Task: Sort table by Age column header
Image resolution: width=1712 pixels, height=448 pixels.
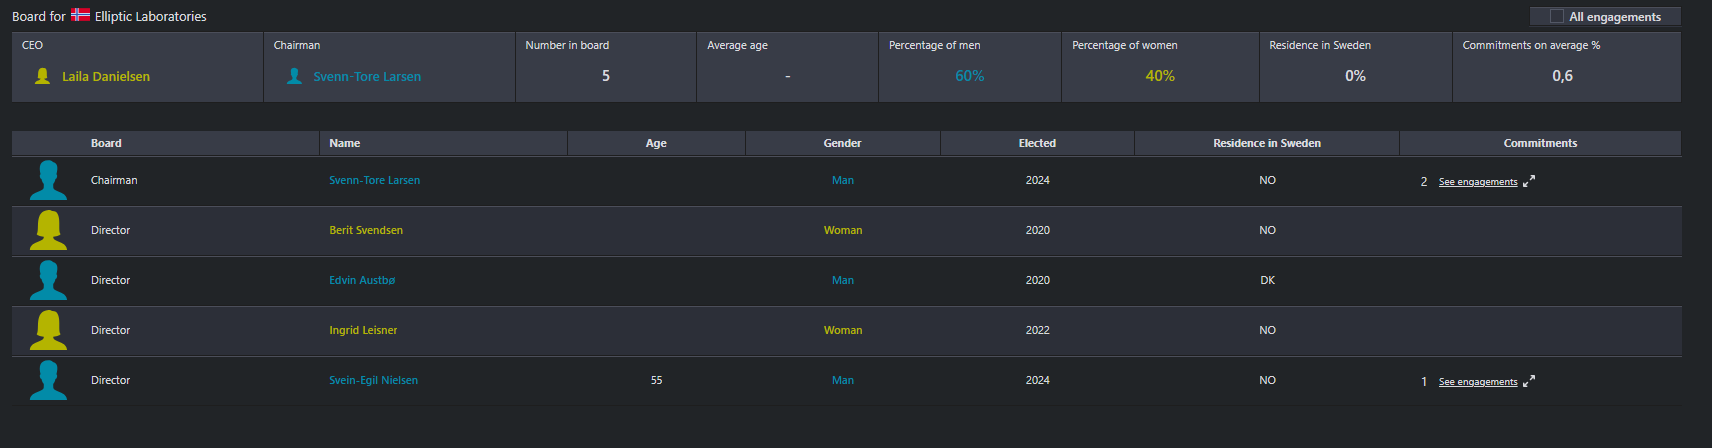Action: pos(656,143)
